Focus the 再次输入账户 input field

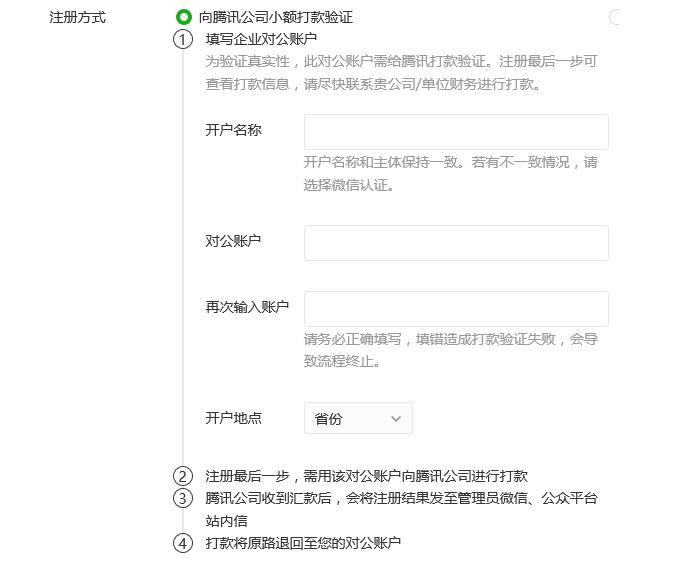click(456, 309)
